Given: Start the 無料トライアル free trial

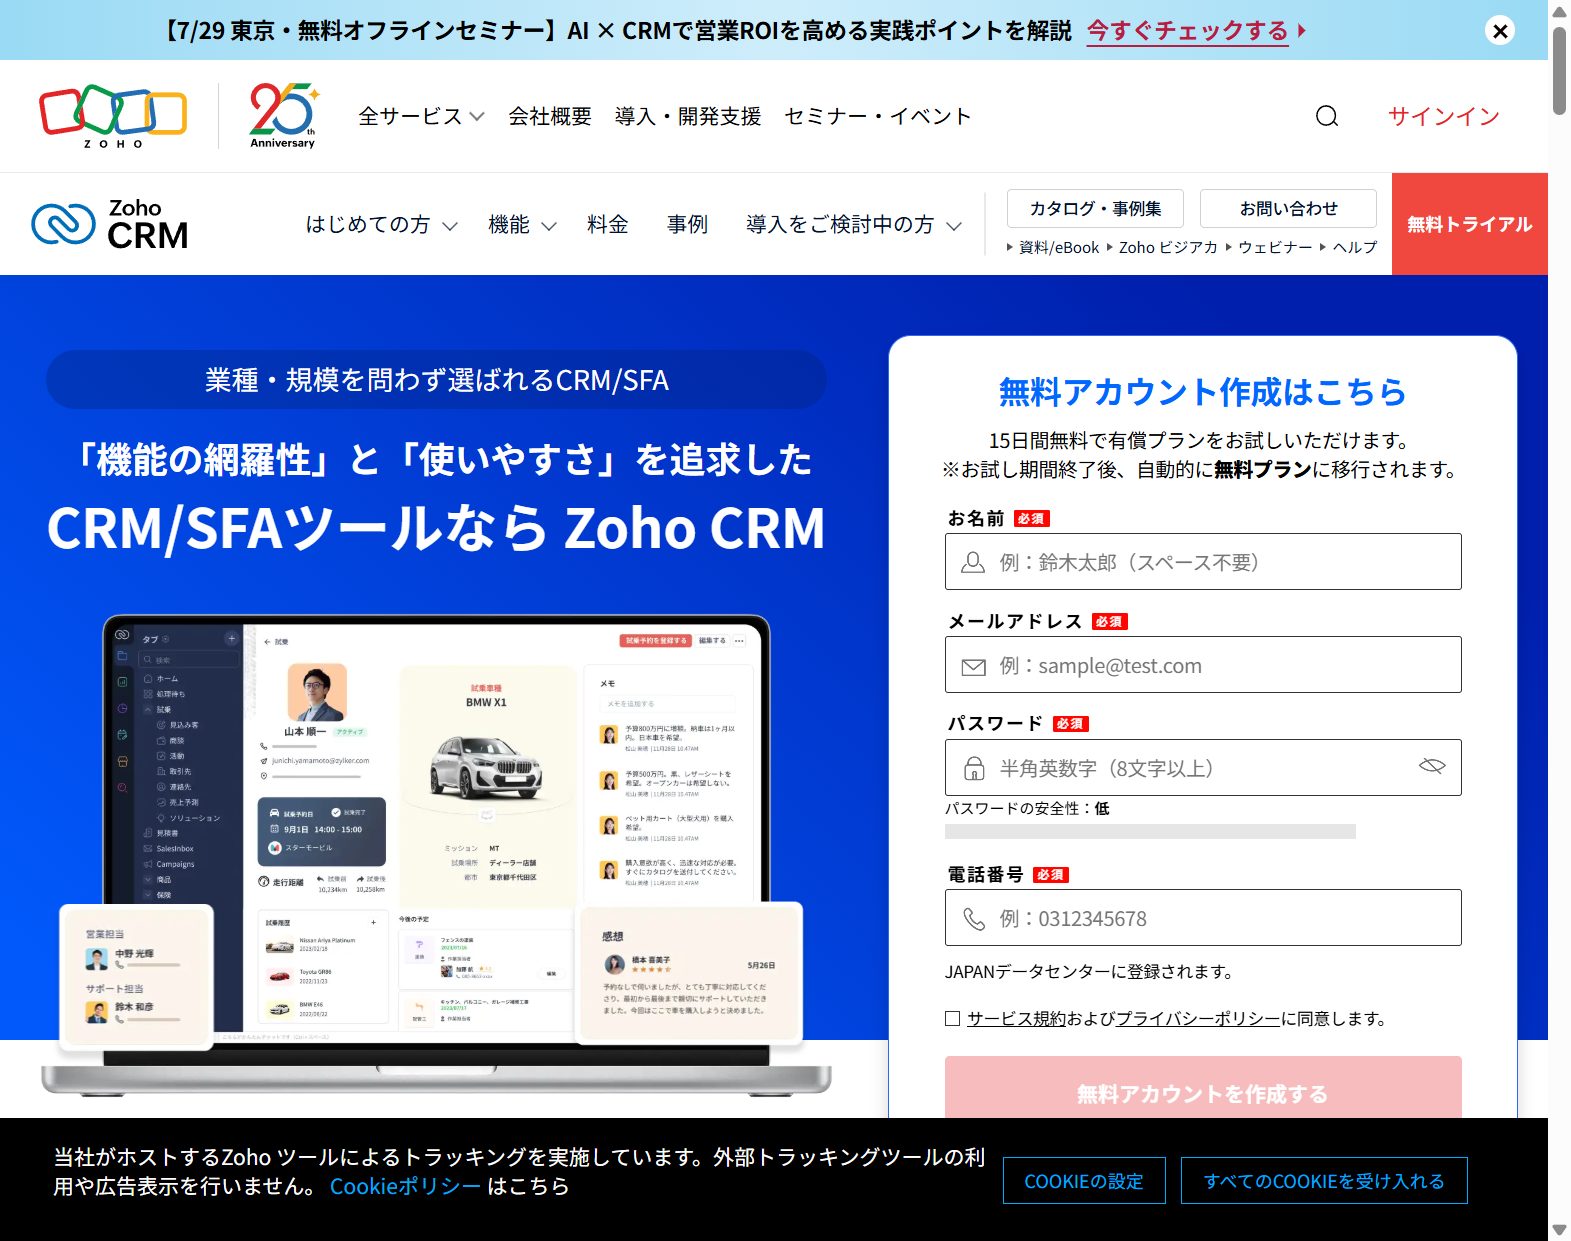Looking at the screenshot, I should click(1469, 224).
